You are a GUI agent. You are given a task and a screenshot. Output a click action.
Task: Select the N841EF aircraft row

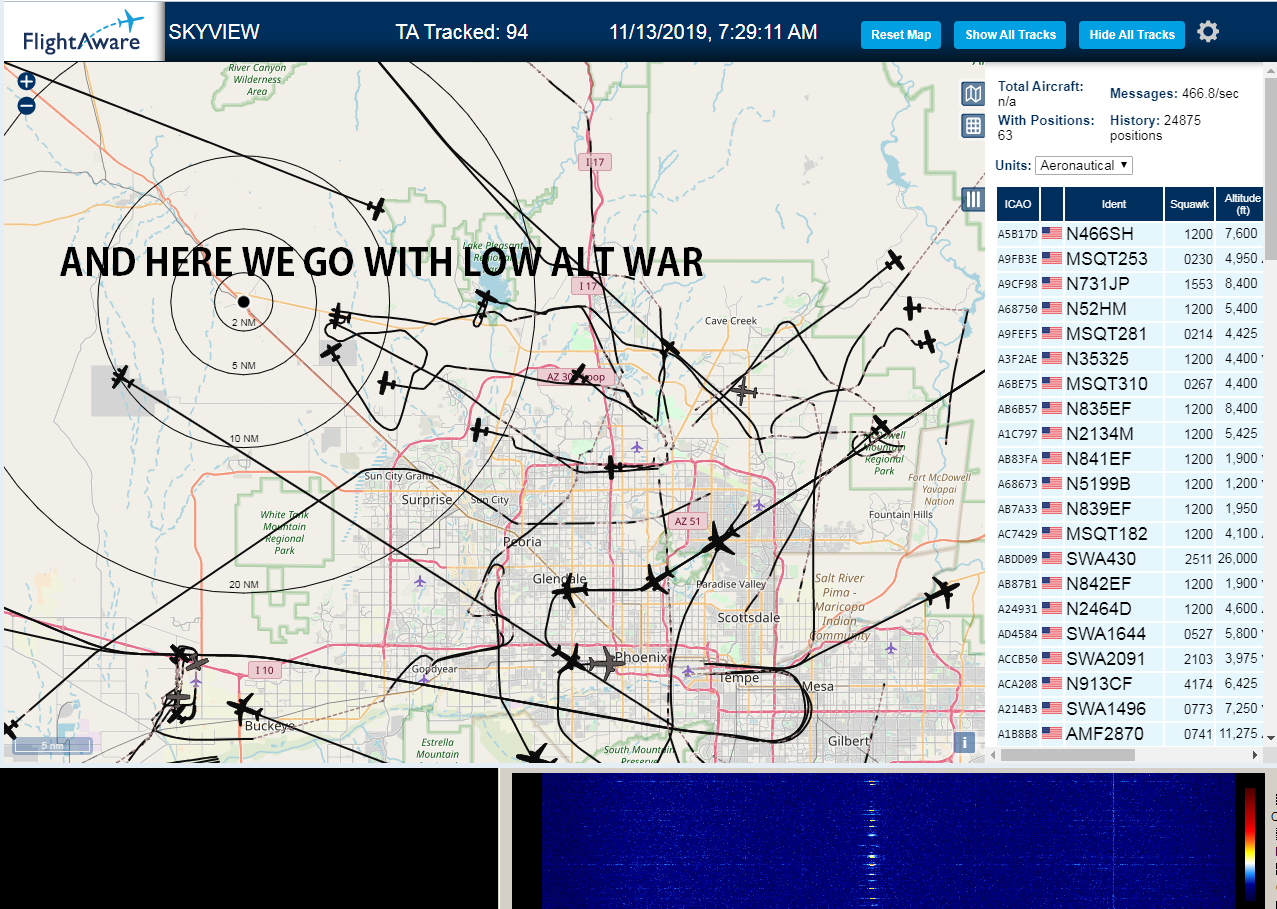1131,458
